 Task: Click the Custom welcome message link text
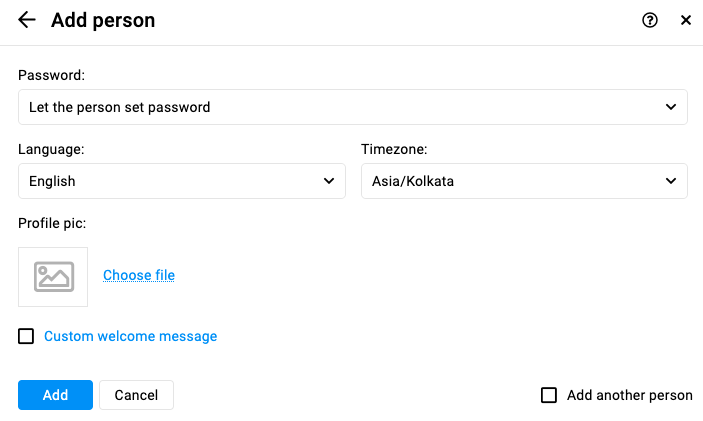130,336
